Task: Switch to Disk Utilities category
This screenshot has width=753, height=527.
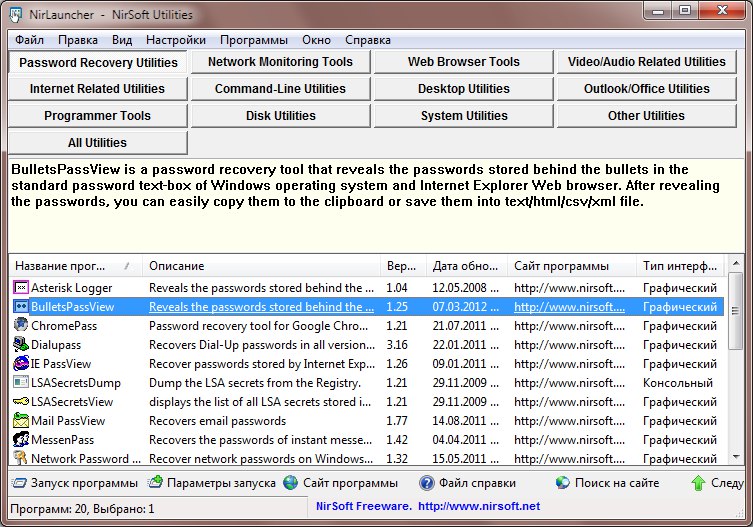Action: coord(280,116)
